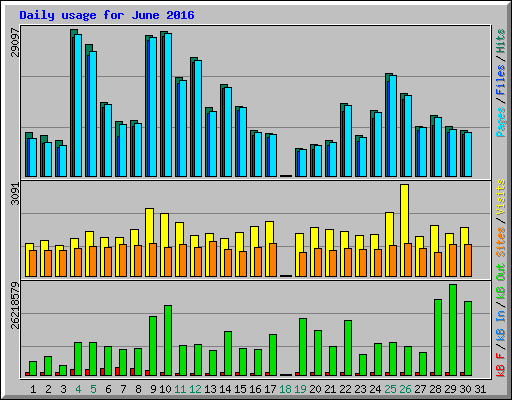The height and width of the screenshot is (400, 512).
Task: Click the cyan pages bar for day 12
Action: [198, 118]
